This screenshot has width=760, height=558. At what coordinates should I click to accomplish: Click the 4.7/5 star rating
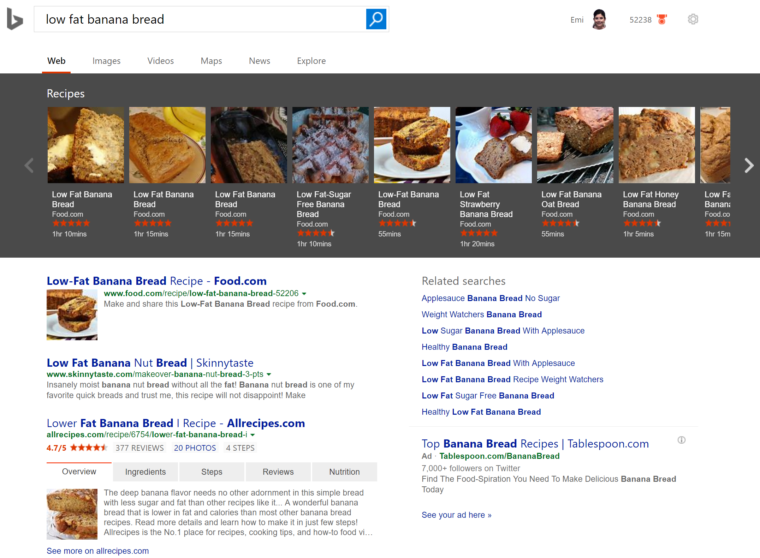77,448
